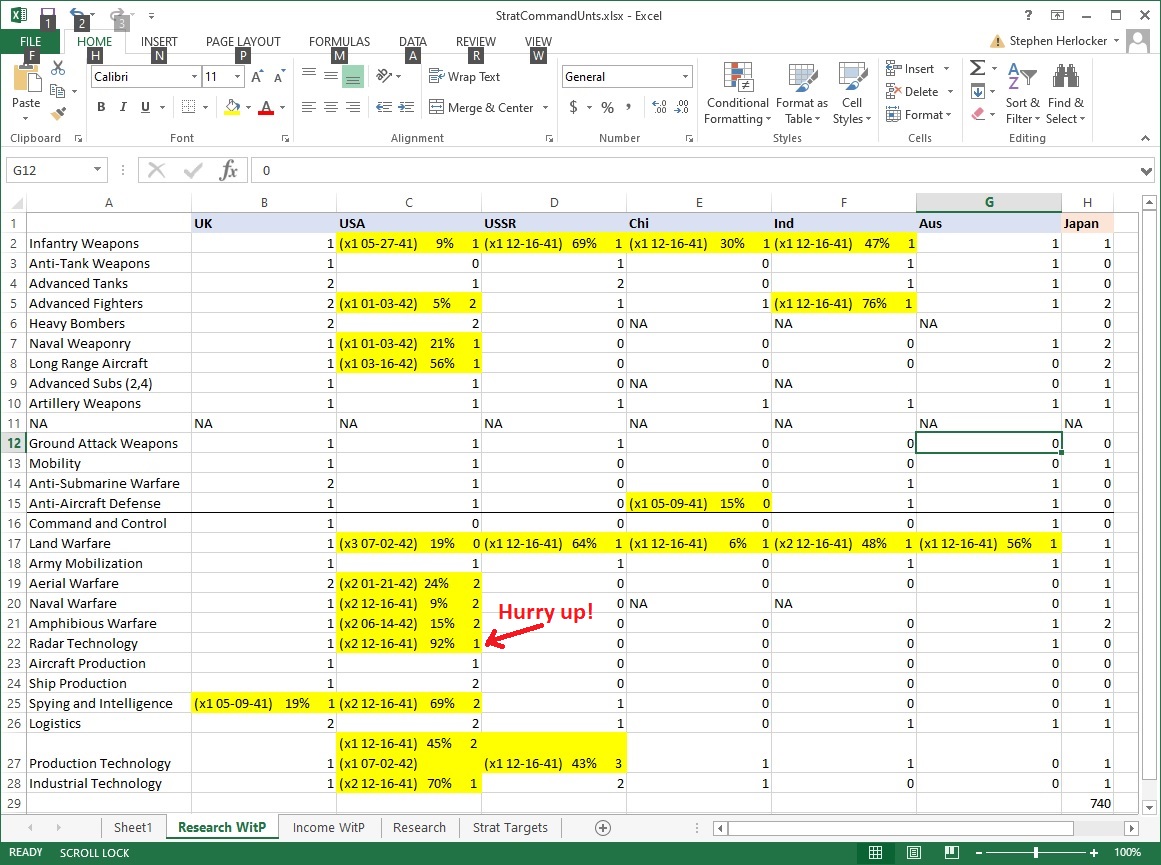Click the Decrease Decimal icon
1161x865 pixels.
pyautogui.click(x=682, y=107)
